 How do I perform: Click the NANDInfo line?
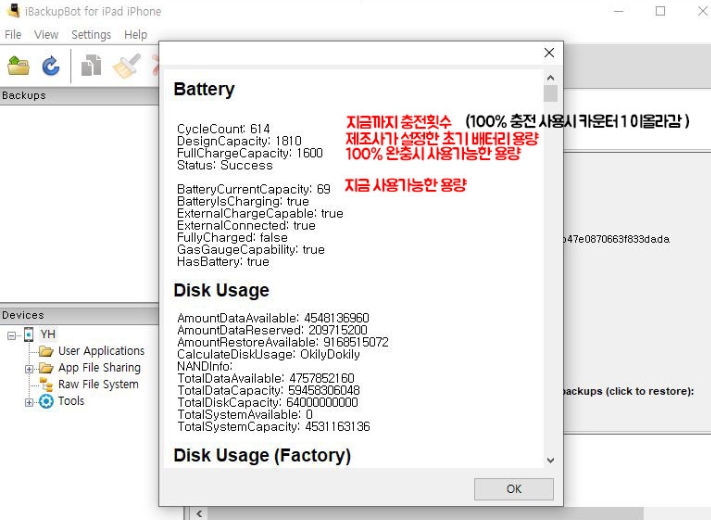tap(205, 366)
